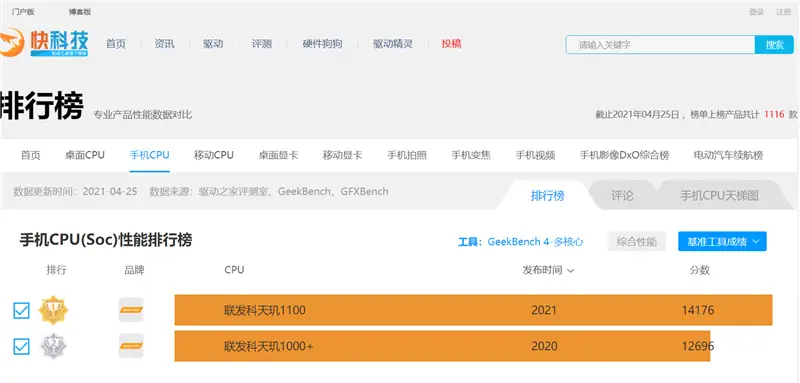Click the release year 2020 cell

click(x=544, y=346)
